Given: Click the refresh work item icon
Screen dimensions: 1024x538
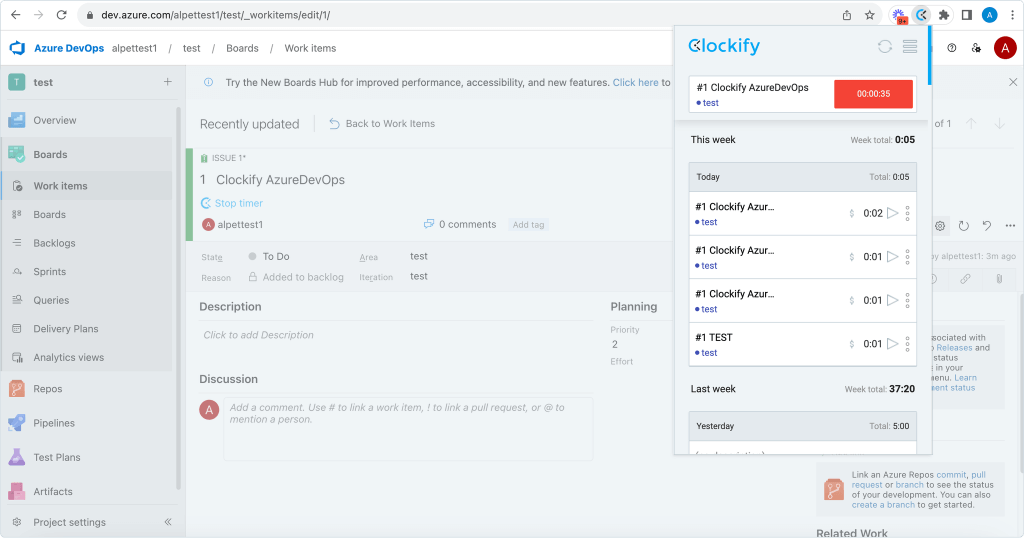Looking at the screenshot, I should pos(963,226).
